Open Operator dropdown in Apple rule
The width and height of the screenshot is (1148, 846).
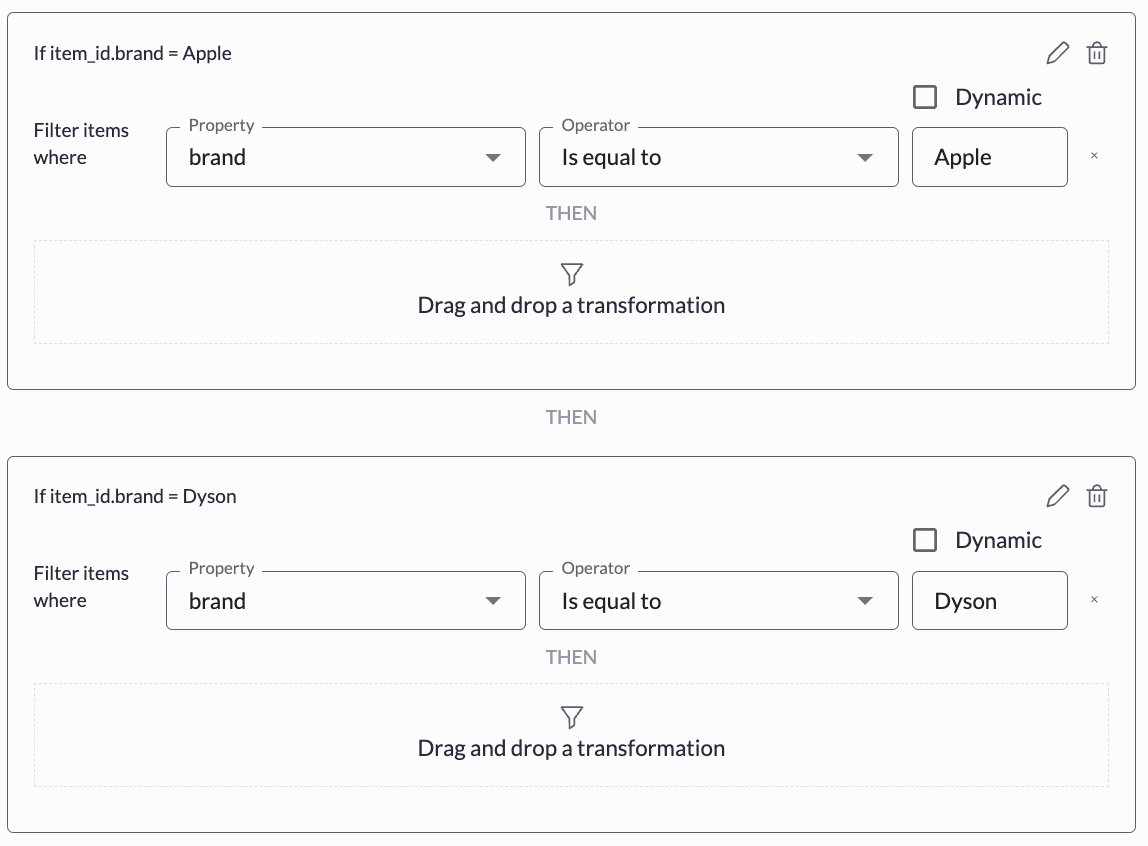(x=718, y=157)
